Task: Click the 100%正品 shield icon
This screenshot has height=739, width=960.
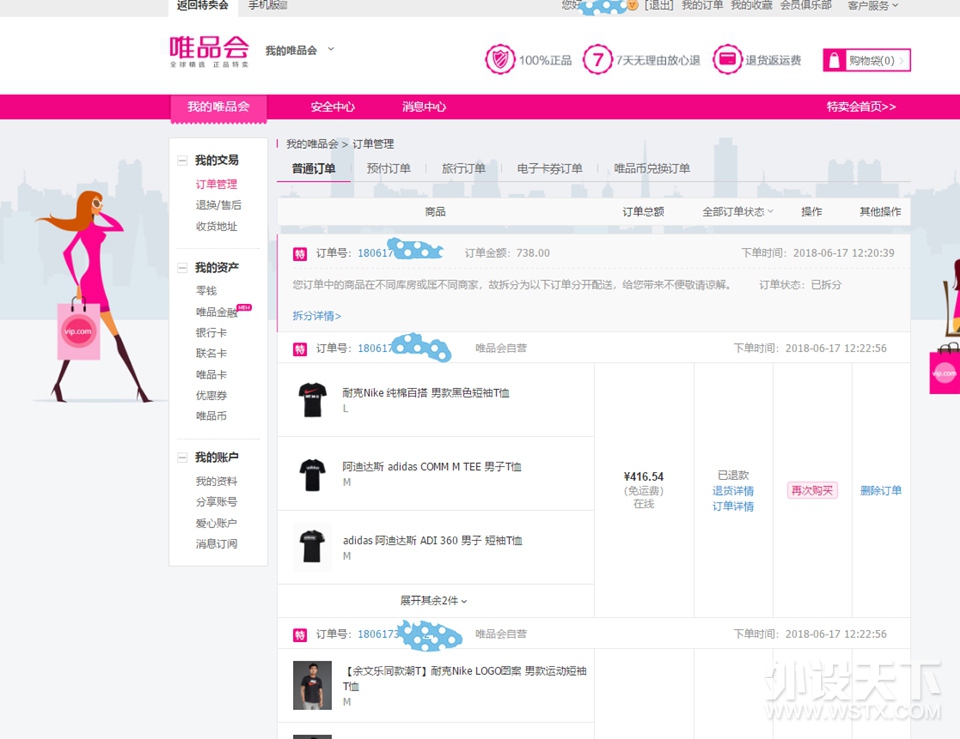Action: pos(499,60)
